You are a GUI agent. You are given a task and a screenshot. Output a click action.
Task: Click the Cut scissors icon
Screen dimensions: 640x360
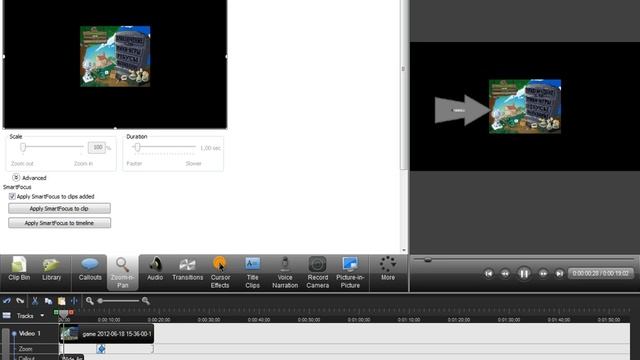[x=35, y=301]
